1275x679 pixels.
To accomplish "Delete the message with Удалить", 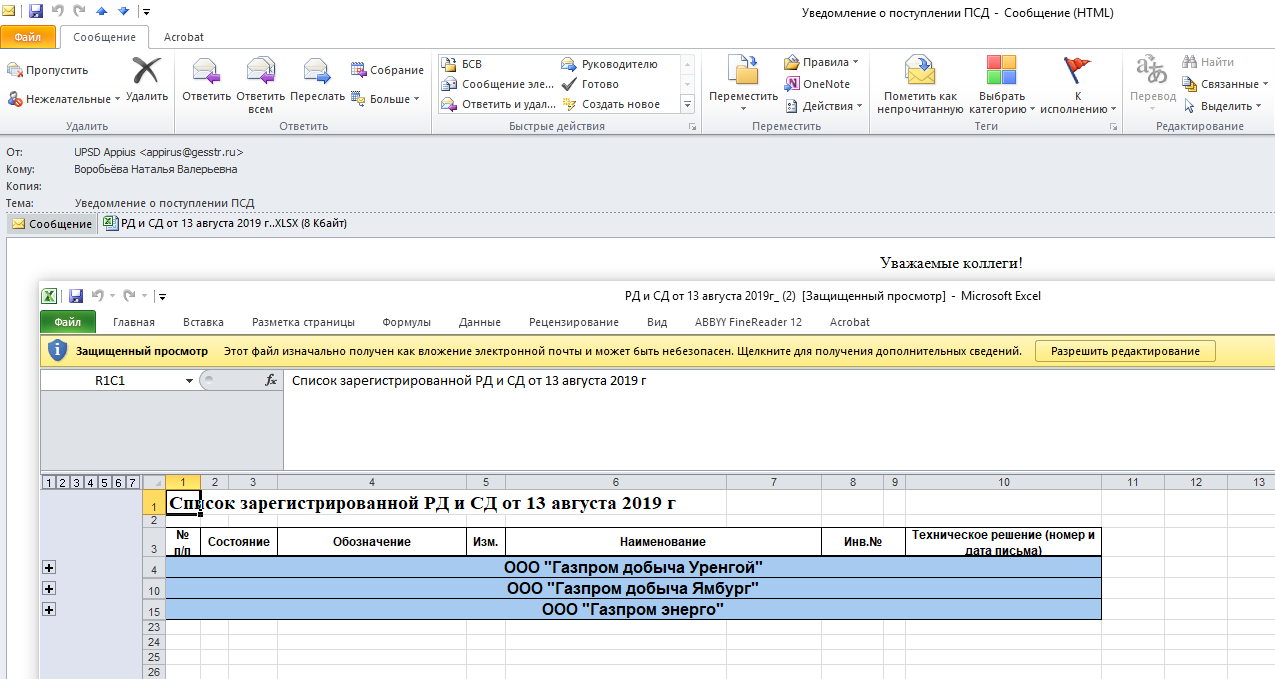I will [x=147, y=79].
